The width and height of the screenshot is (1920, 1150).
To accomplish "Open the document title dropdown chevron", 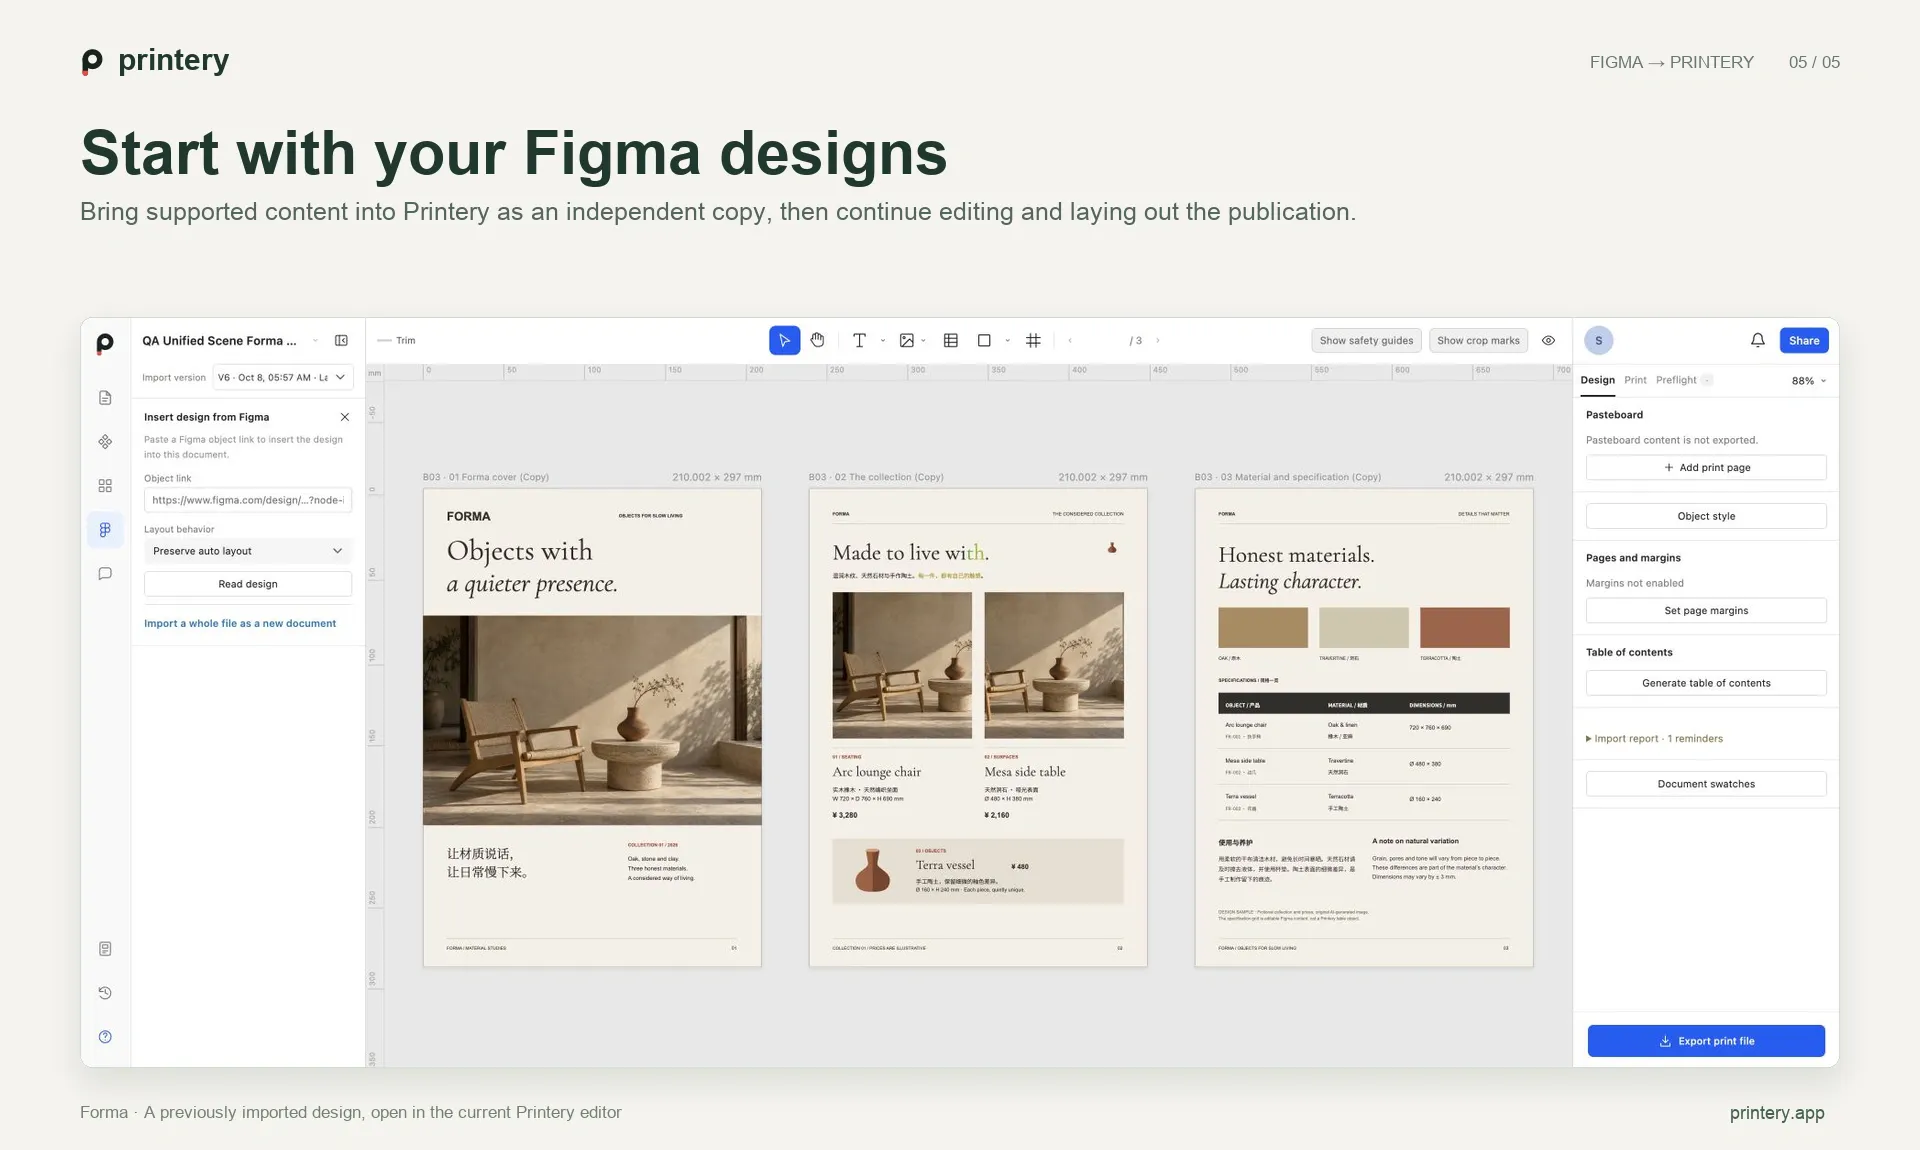I will (315, 341).
